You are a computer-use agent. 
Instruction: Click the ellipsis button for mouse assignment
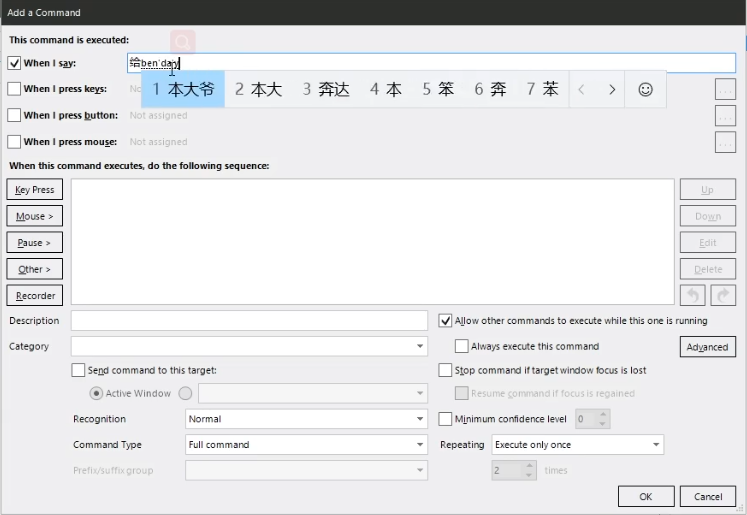[726, 142]
